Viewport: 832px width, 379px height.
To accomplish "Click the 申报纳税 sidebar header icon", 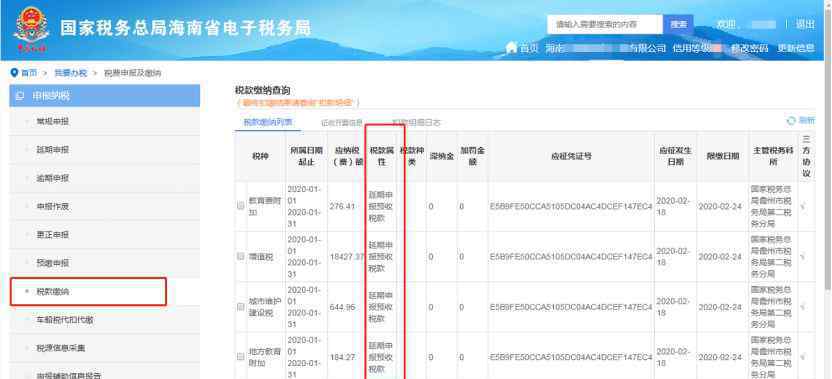I will [20, 96].
